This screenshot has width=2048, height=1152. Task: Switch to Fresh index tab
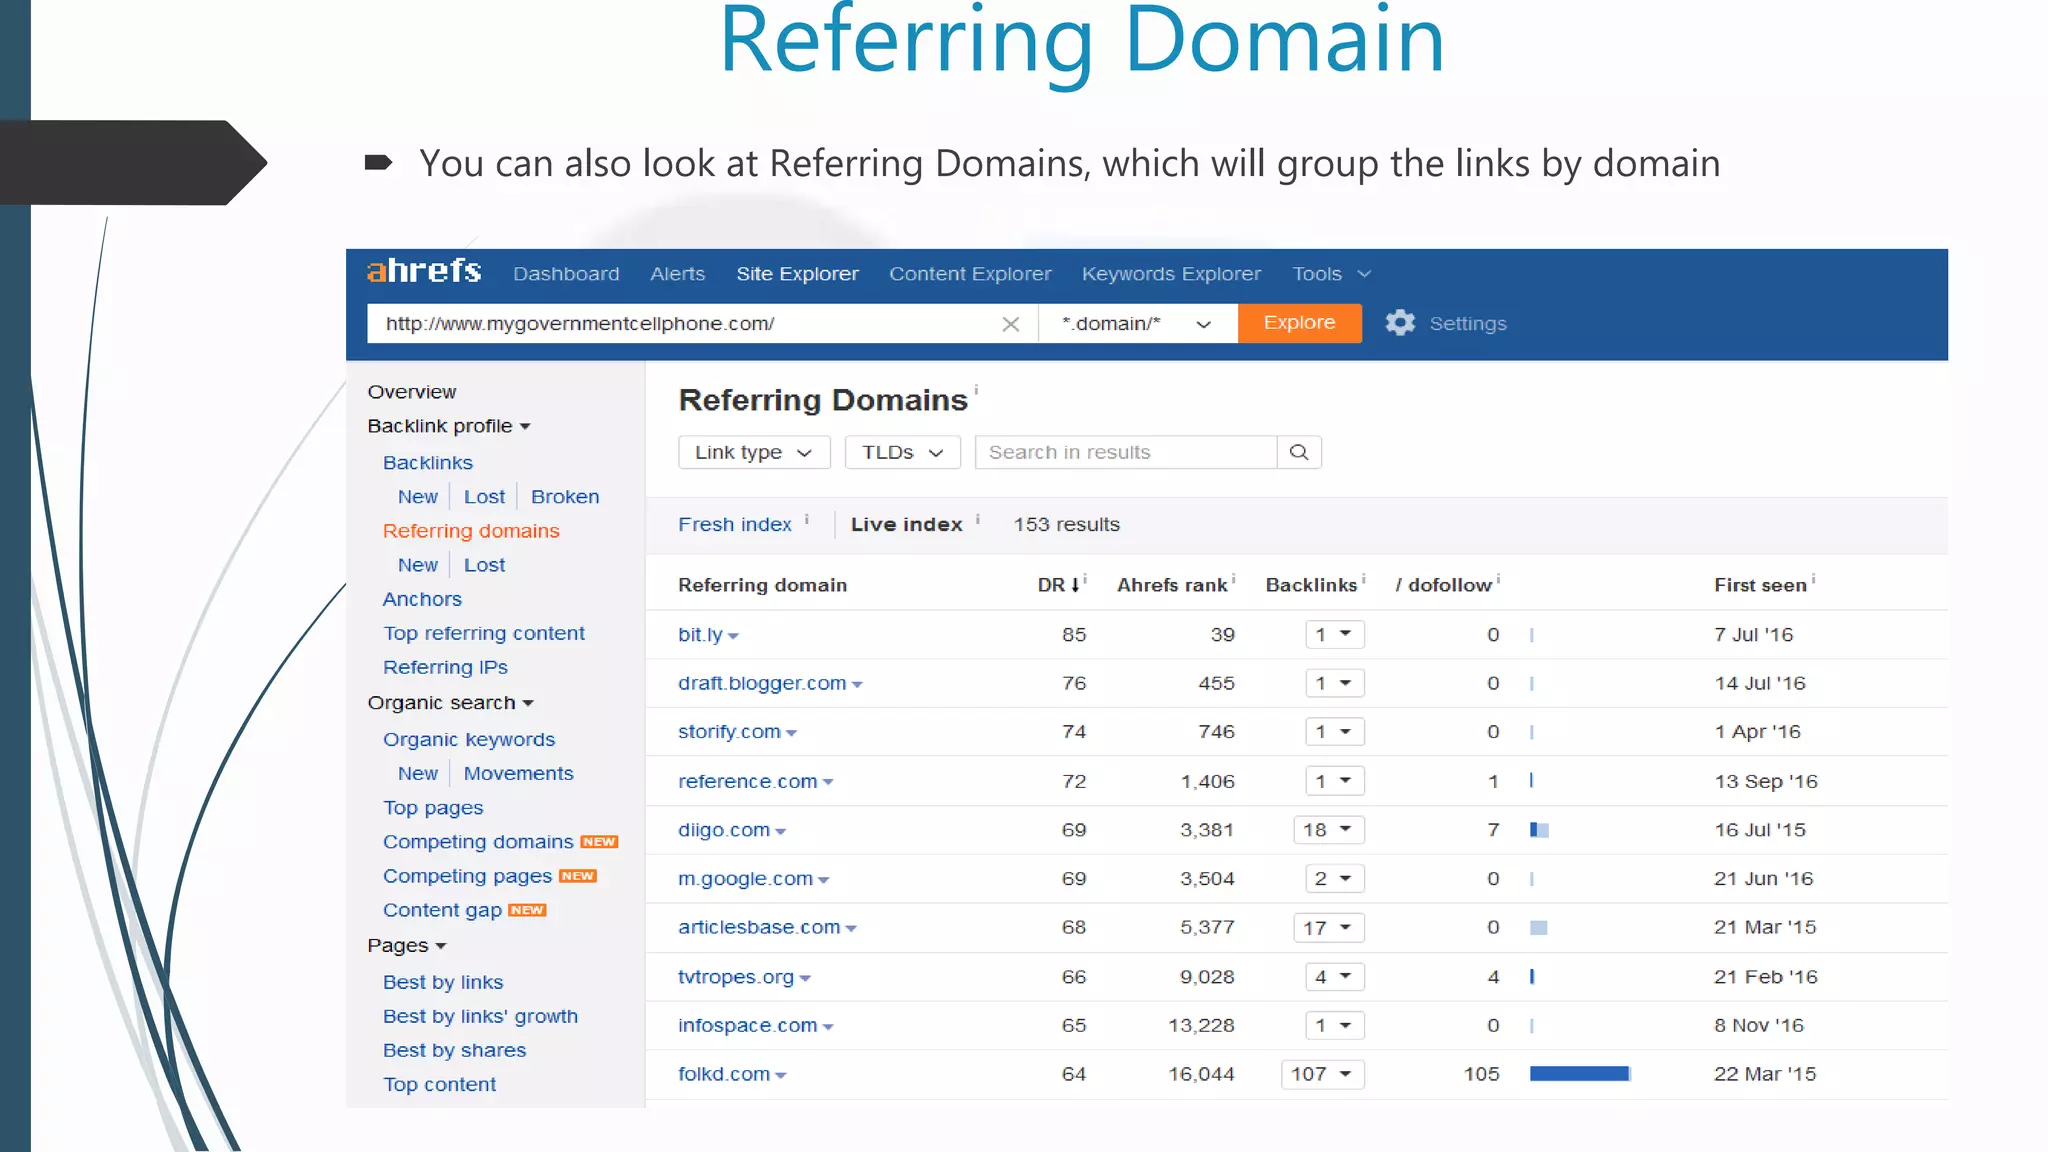pyautogui.click(x=735, y=524)
